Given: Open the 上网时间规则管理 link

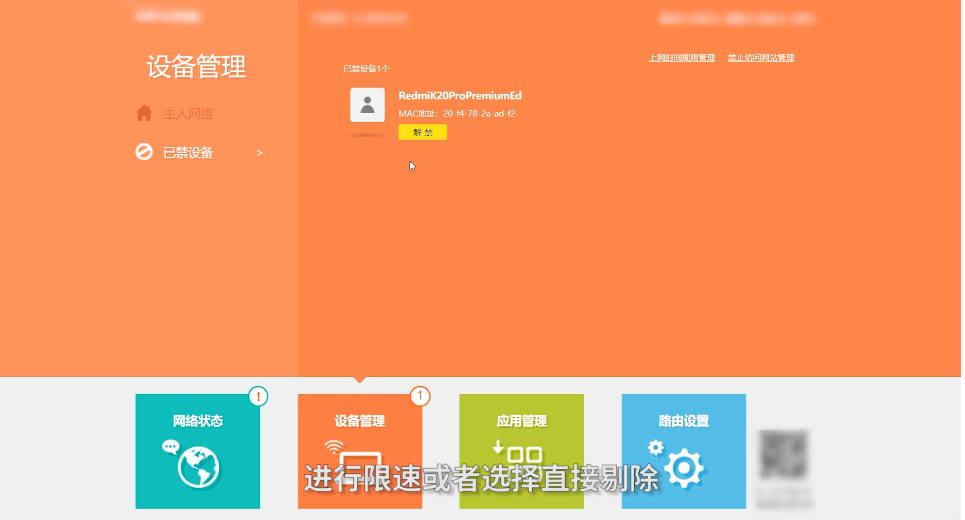Looking at the screenshot, I should point(682,58).
